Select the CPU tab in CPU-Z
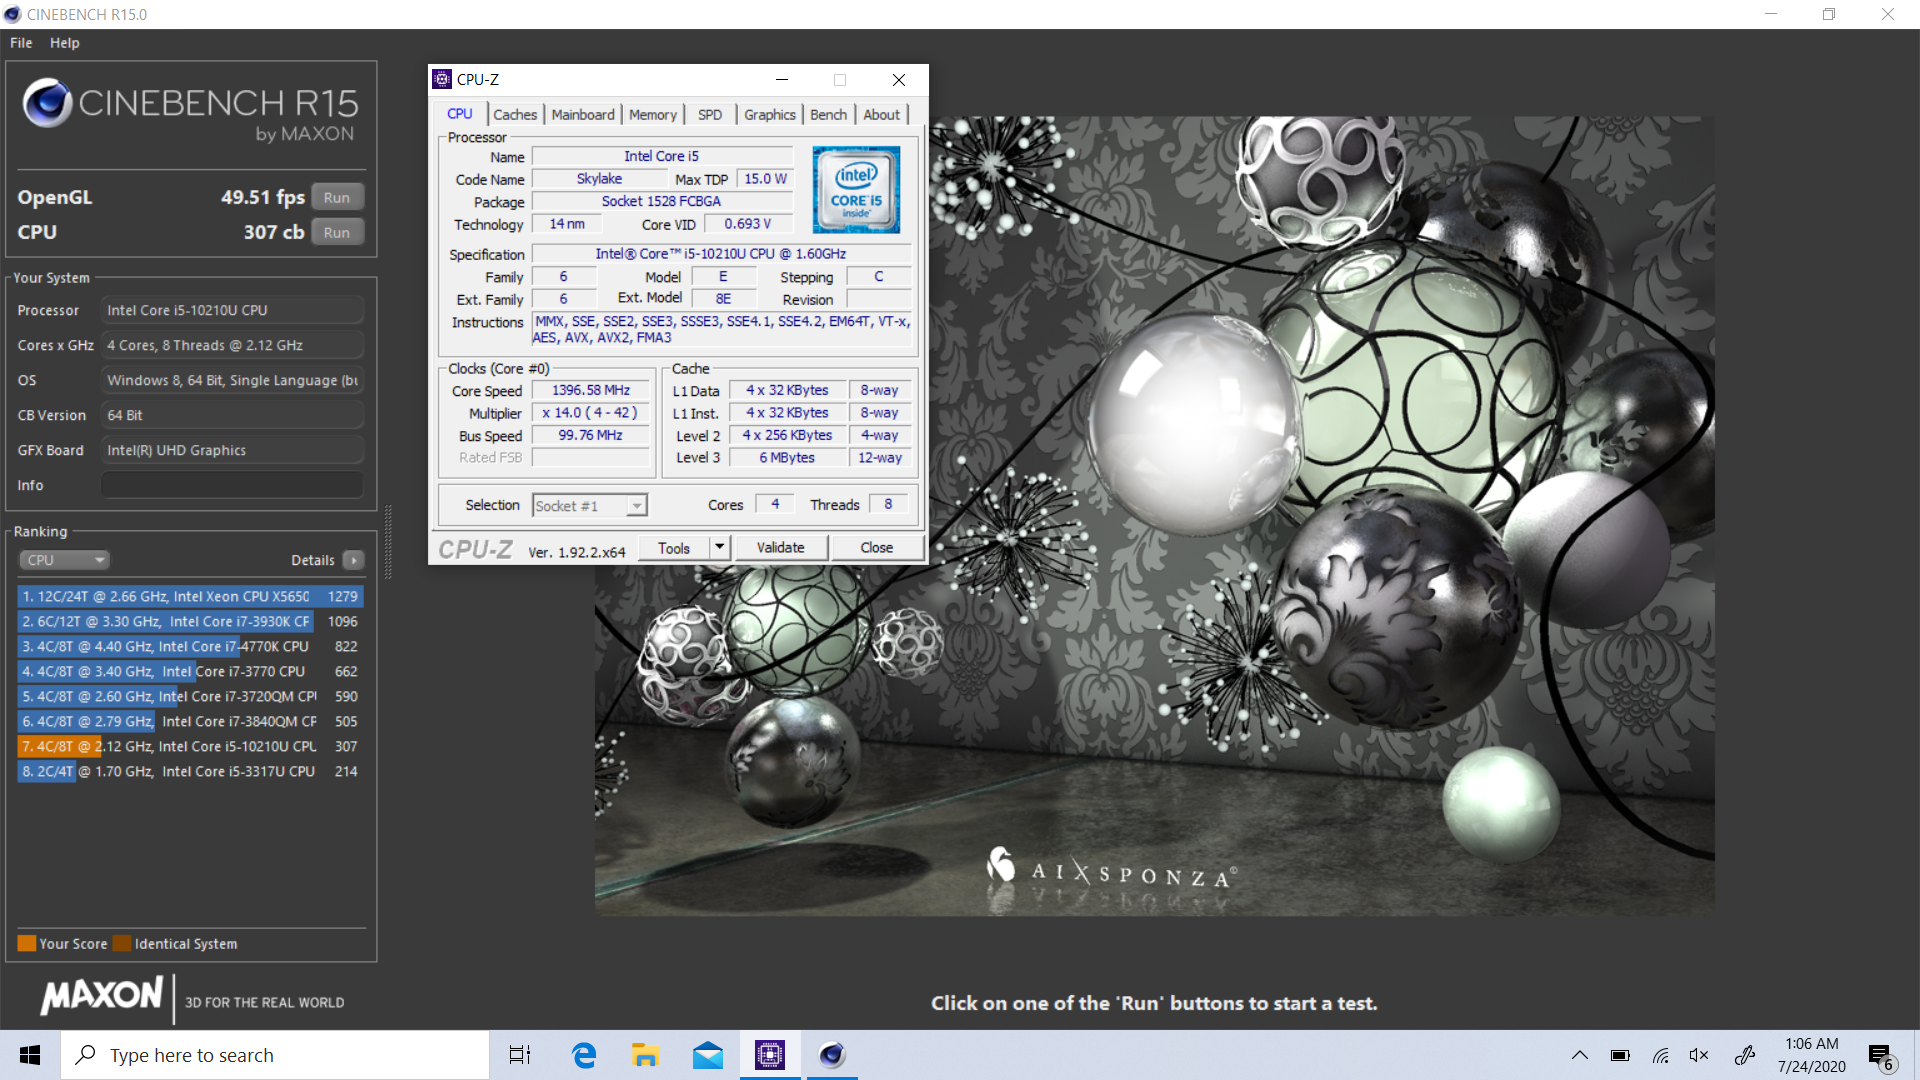1920x1080 pixels. [x=460, y=114]
